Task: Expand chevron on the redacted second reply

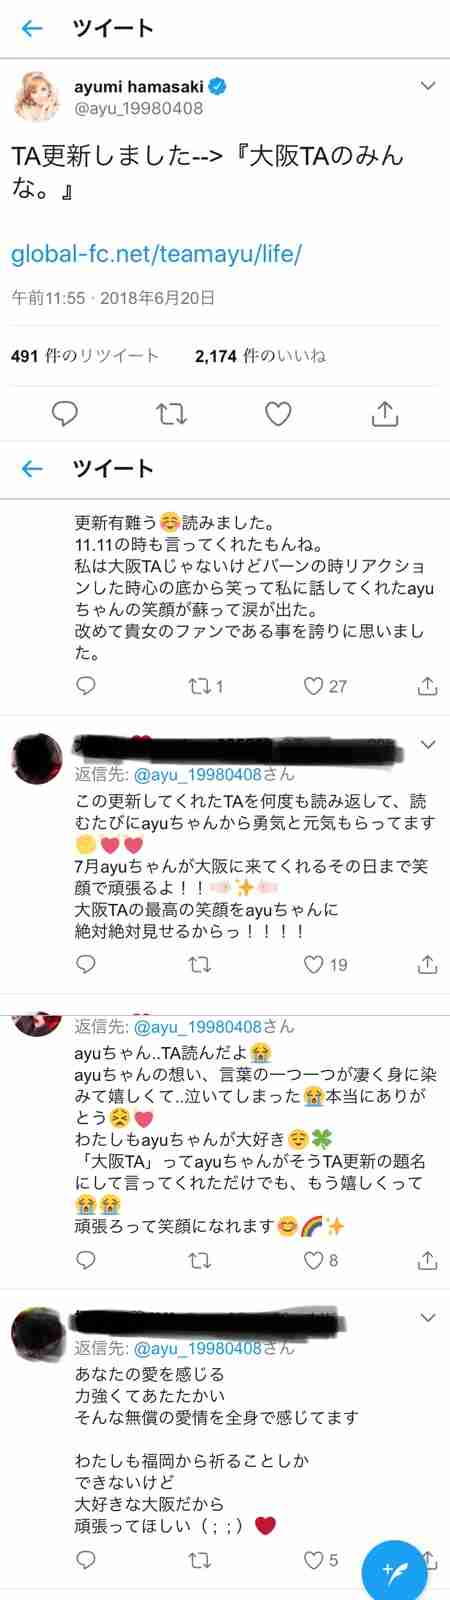Action: pyautogui.click(x=428, y=745)
